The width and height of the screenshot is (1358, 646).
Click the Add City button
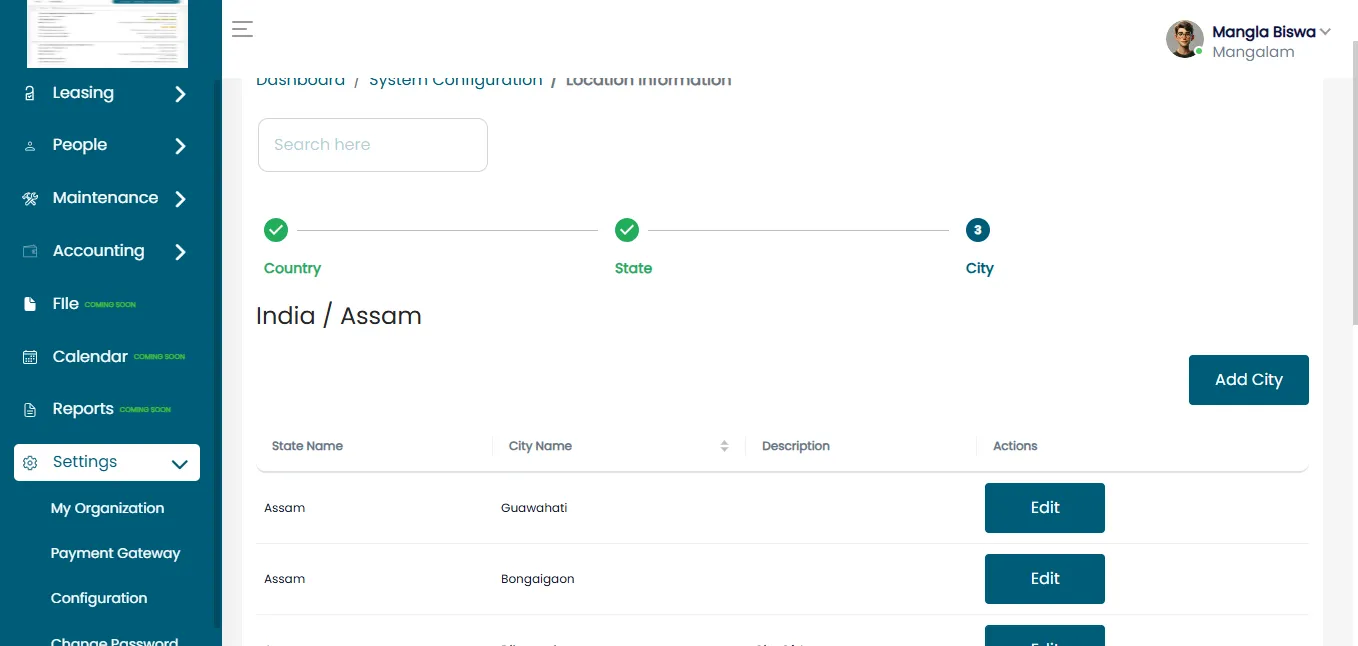[x=1249, y=380]
